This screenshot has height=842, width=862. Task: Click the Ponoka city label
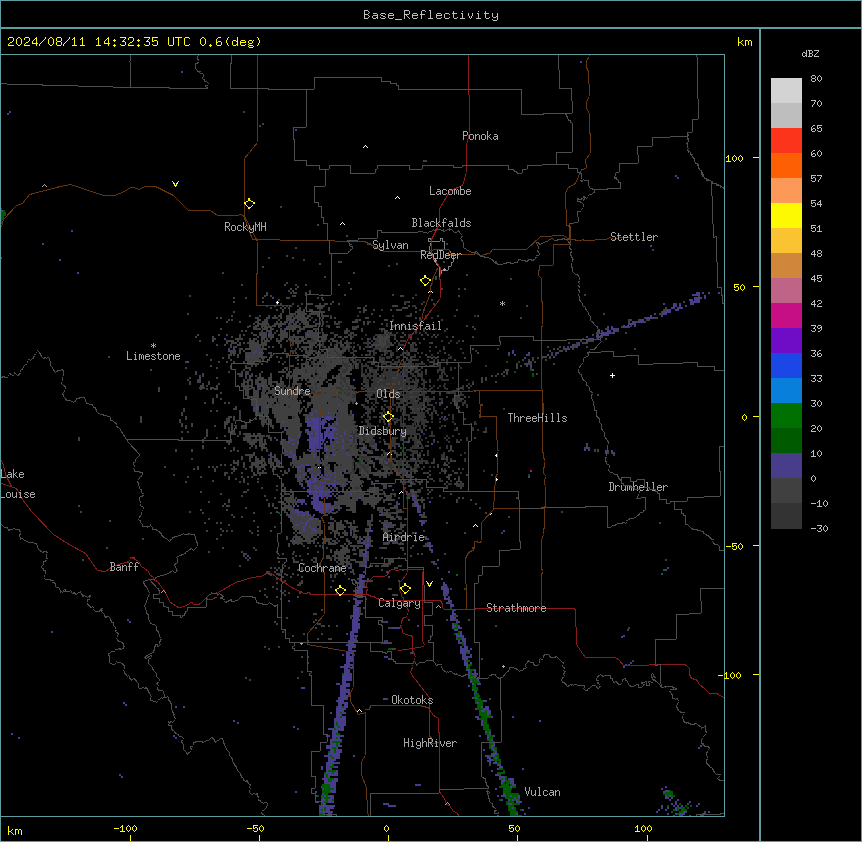pyautogui.click(x=480, y=136)
